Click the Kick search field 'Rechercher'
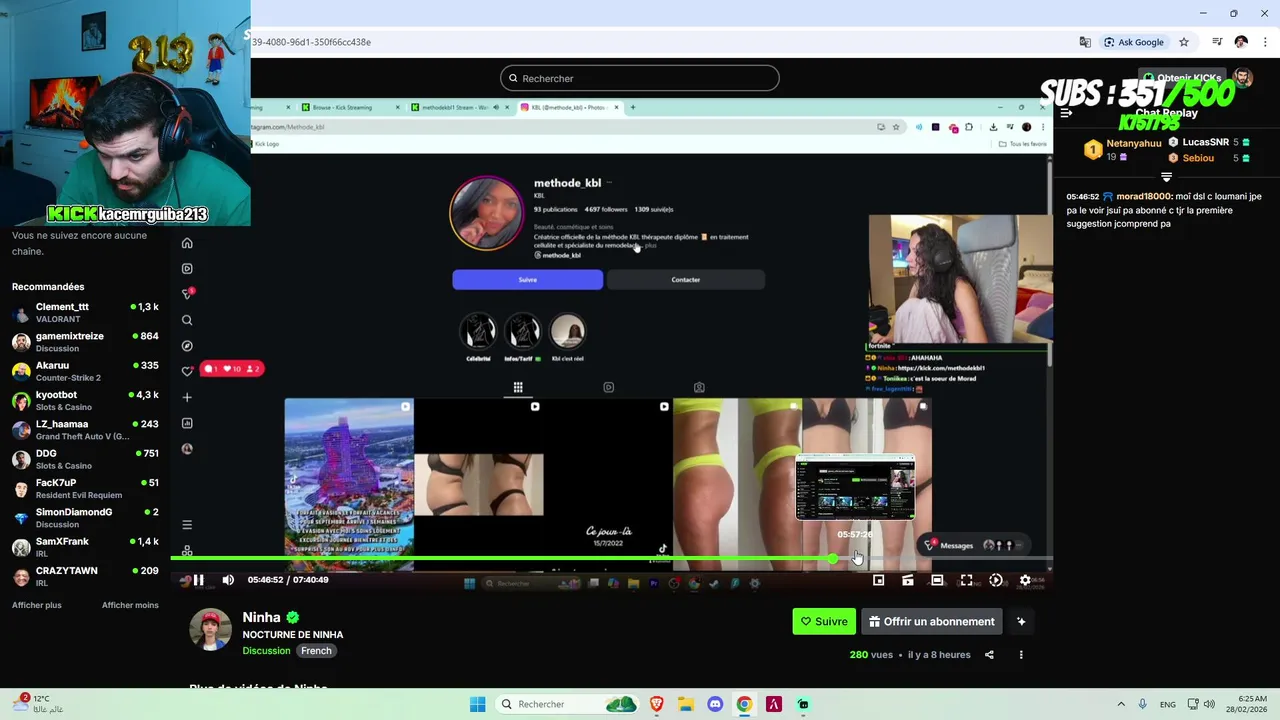The image size is (1280, 720). [640, 78]
